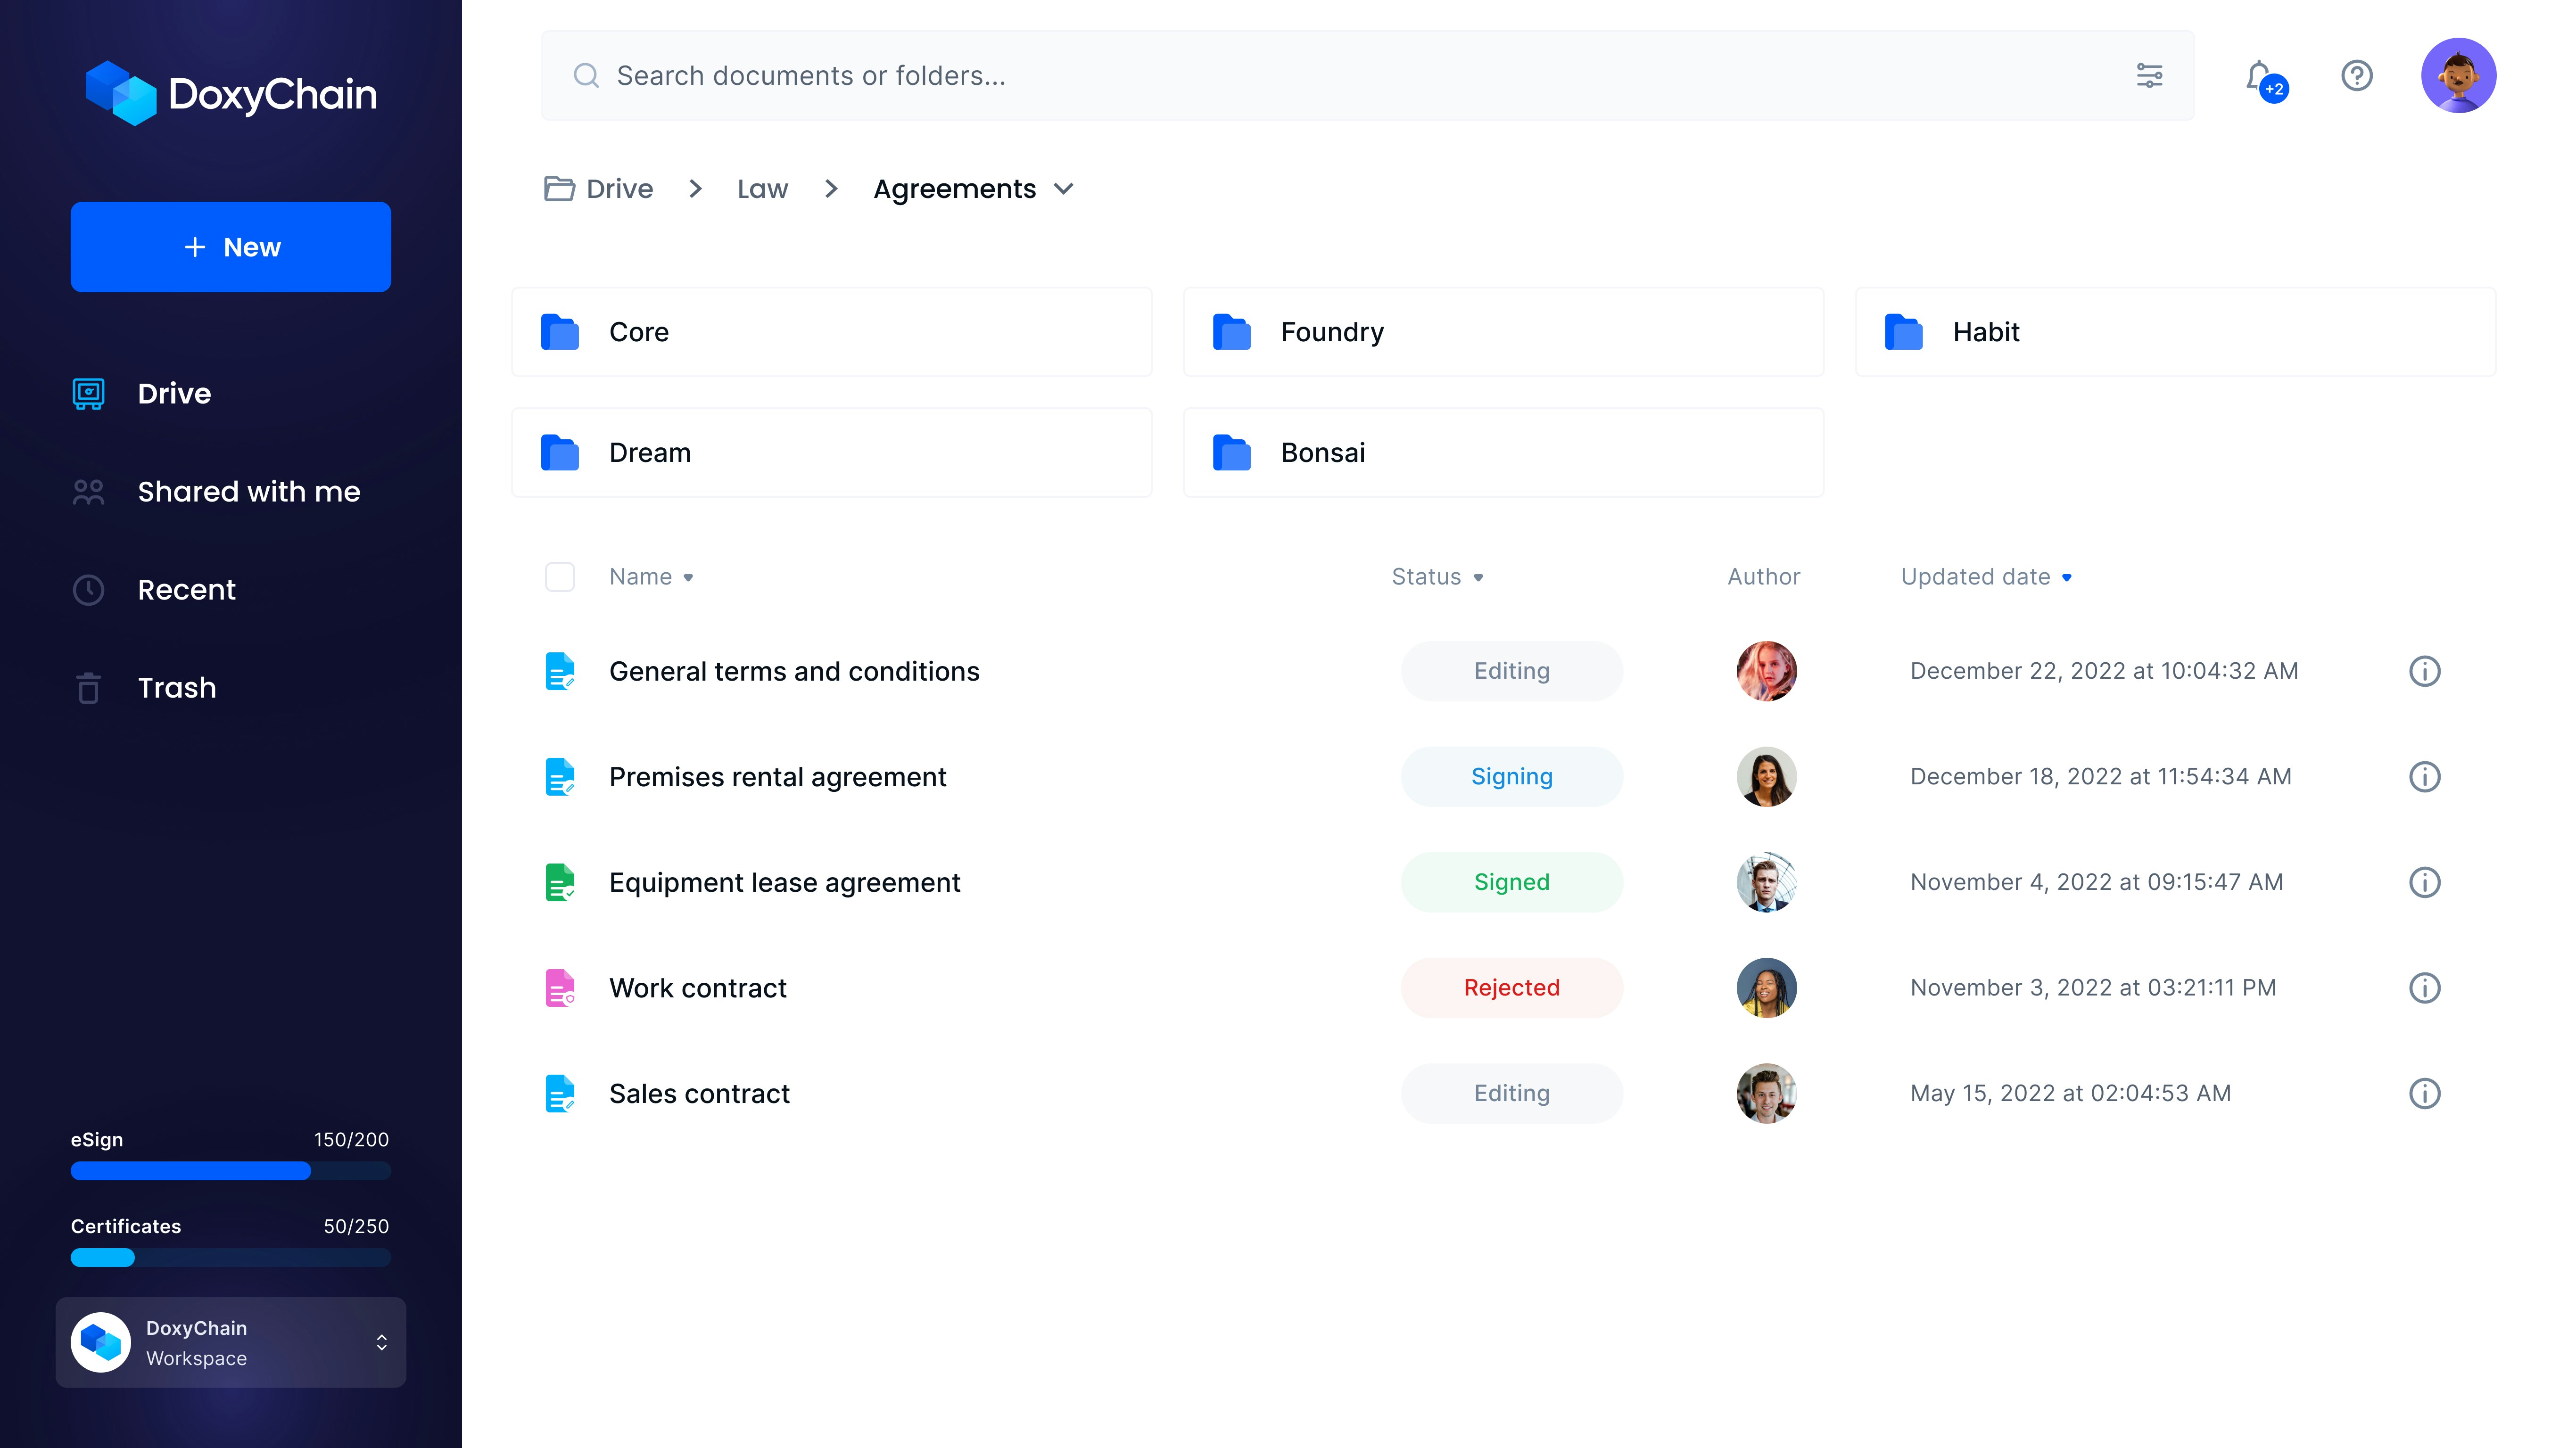This screenshot has width=2576, height=1448.
Task: Click author avatar for Work contract
Action: pyautogui.click(x=1766, y=988)
